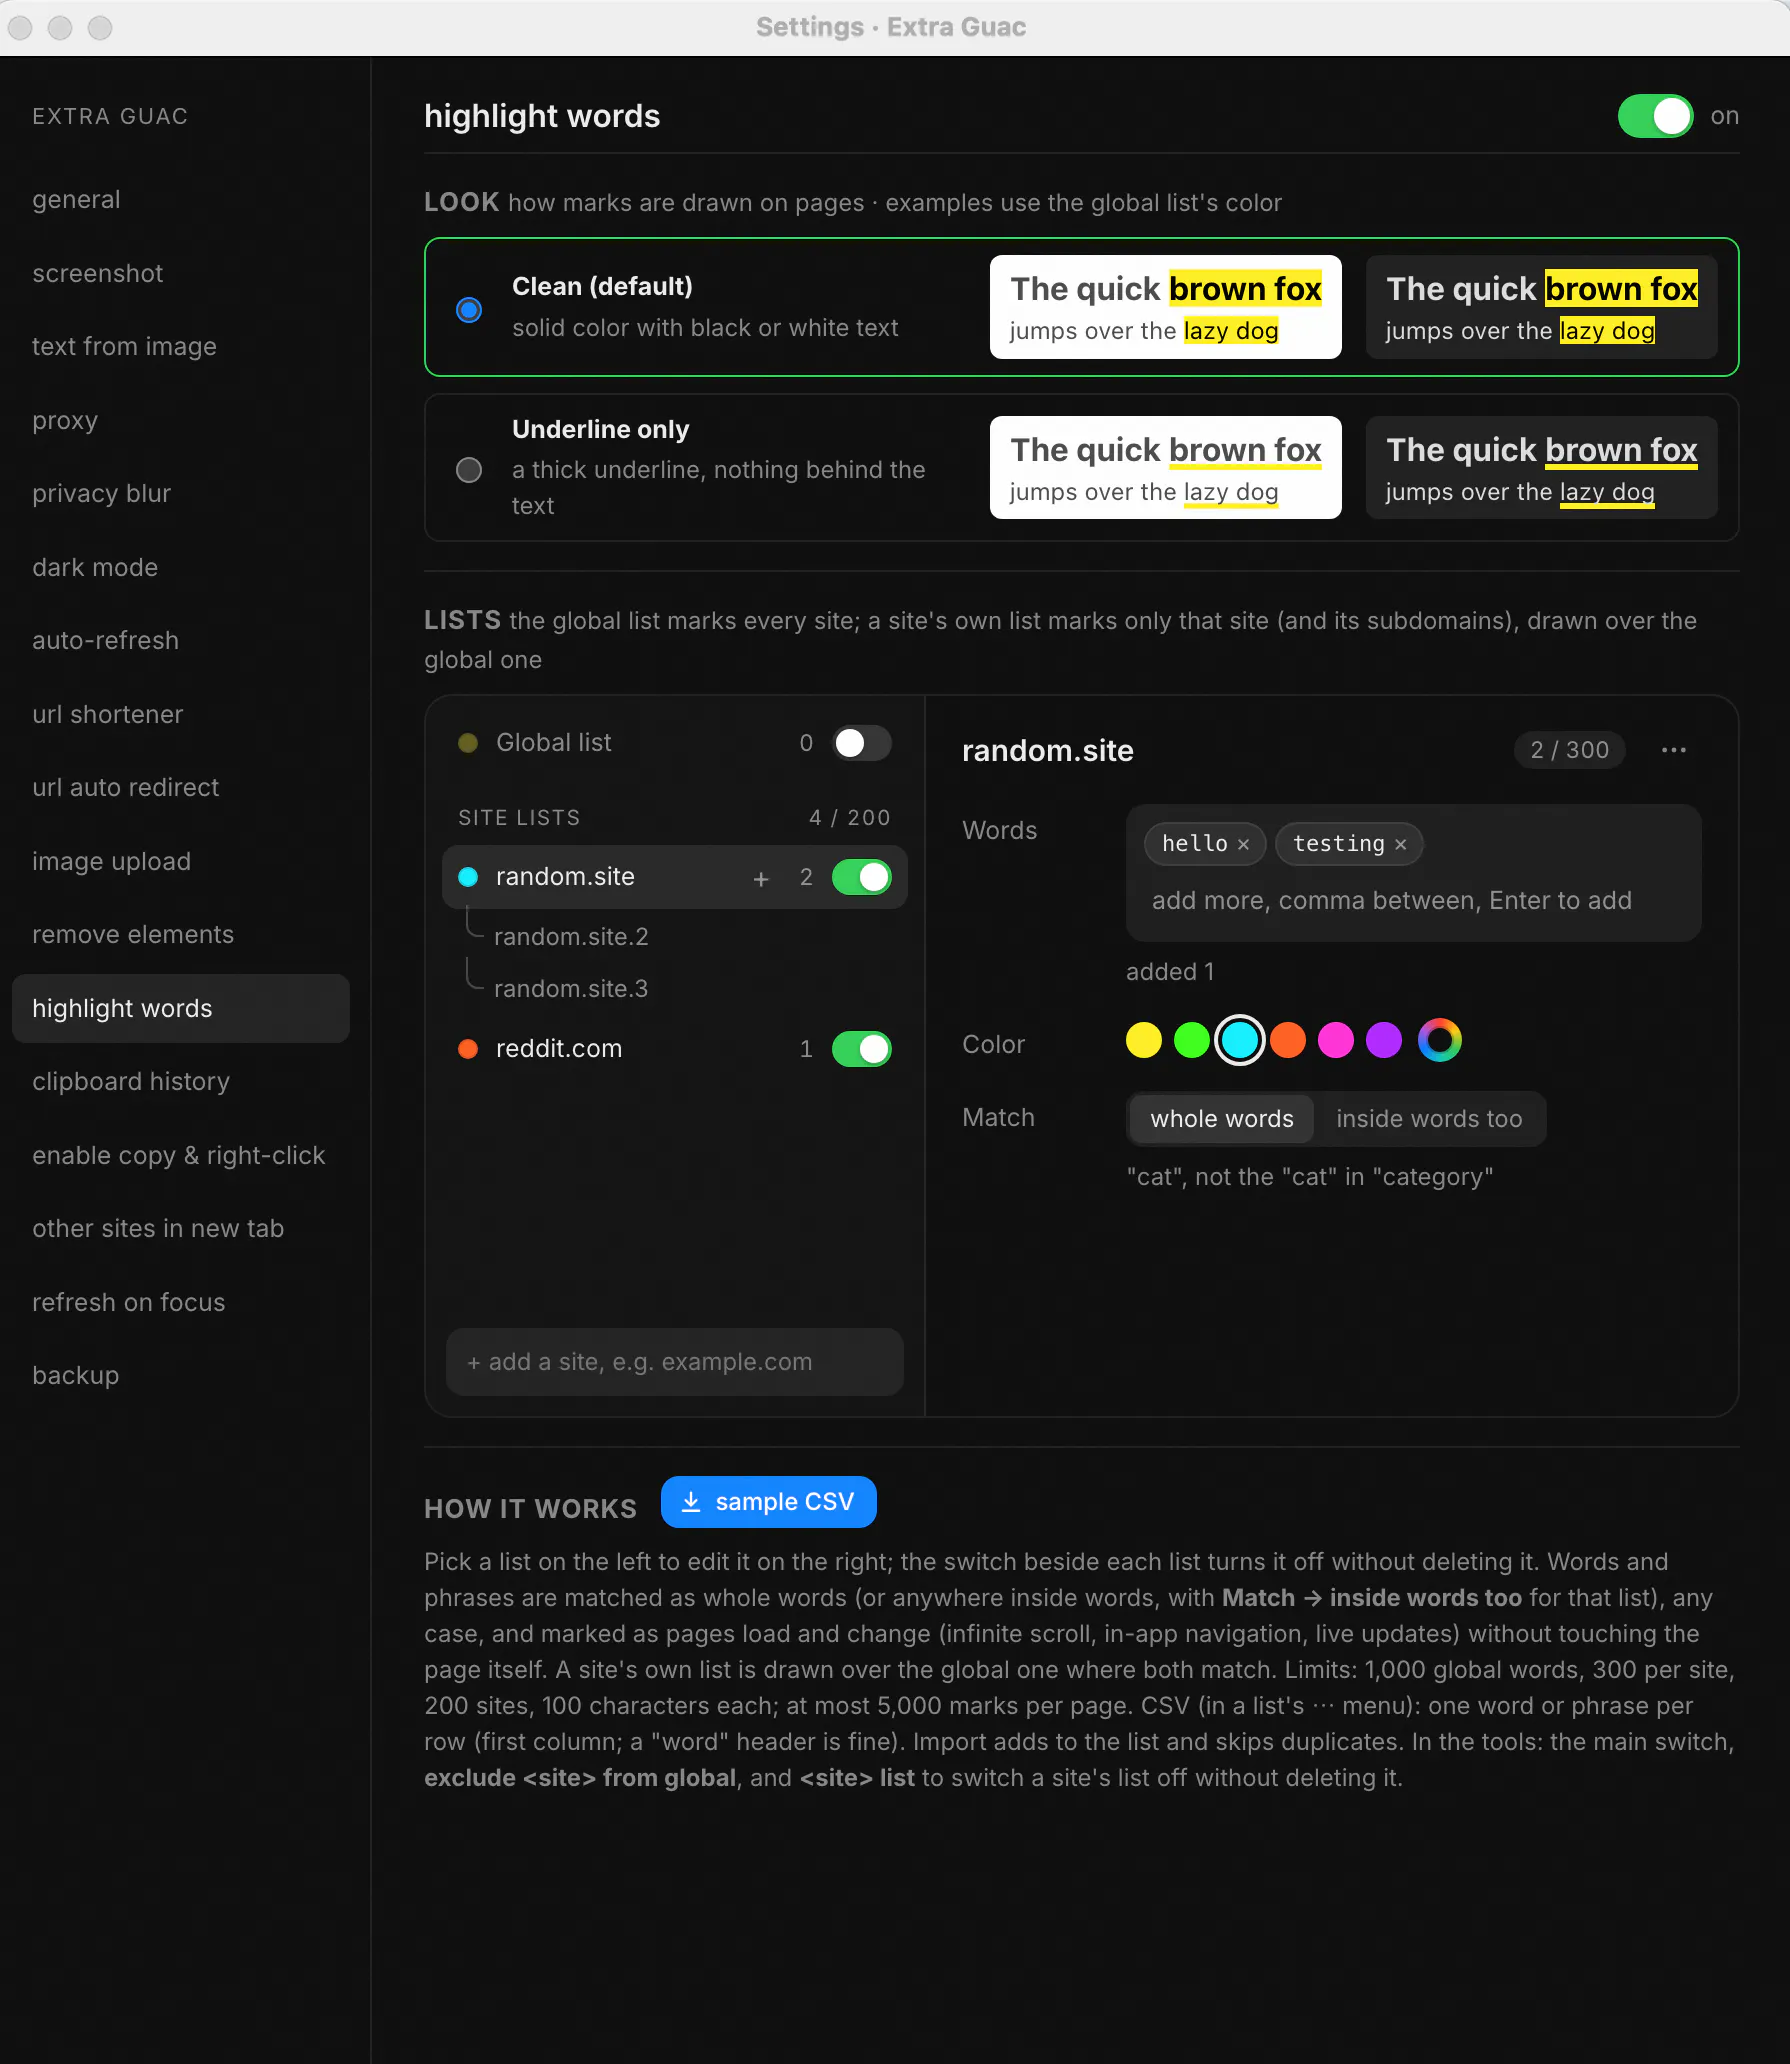
Task: Switch match mode to inside words too
Action: [x=1429, y=1119]
